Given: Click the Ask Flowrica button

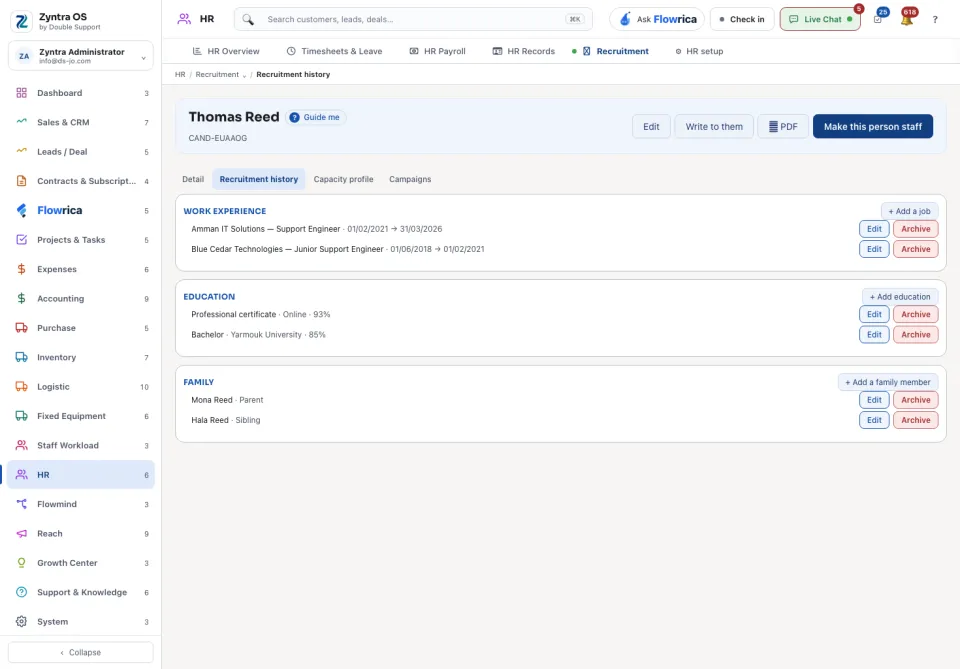Looking at the screenshot, I should [x=657, y=19].
